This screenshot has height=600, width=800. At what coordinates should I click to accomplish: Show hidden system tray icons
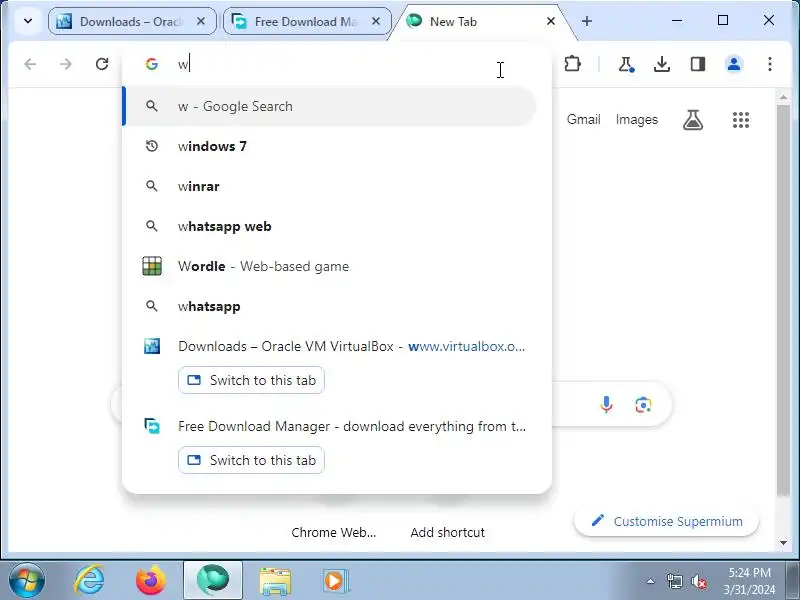[651, 581]
